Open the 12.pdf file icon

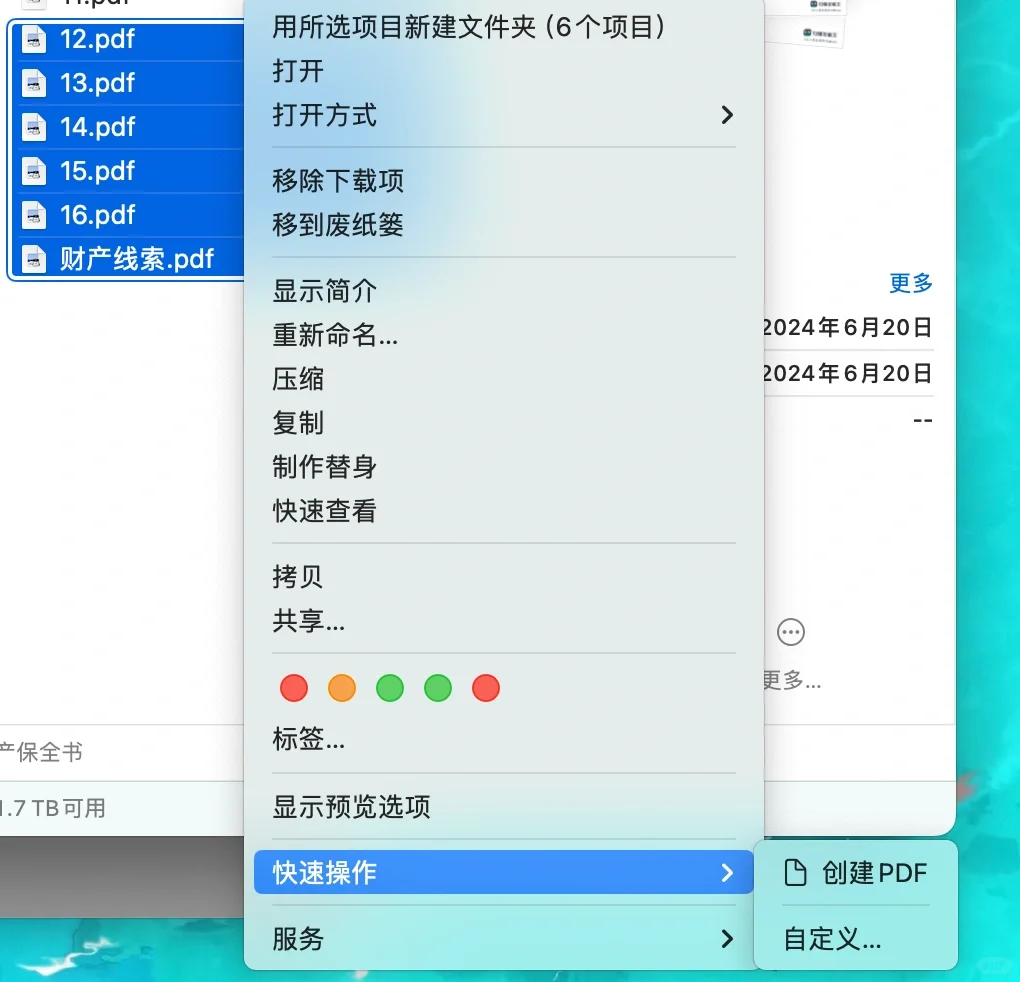pyautogui.click(x=36, y=40)
